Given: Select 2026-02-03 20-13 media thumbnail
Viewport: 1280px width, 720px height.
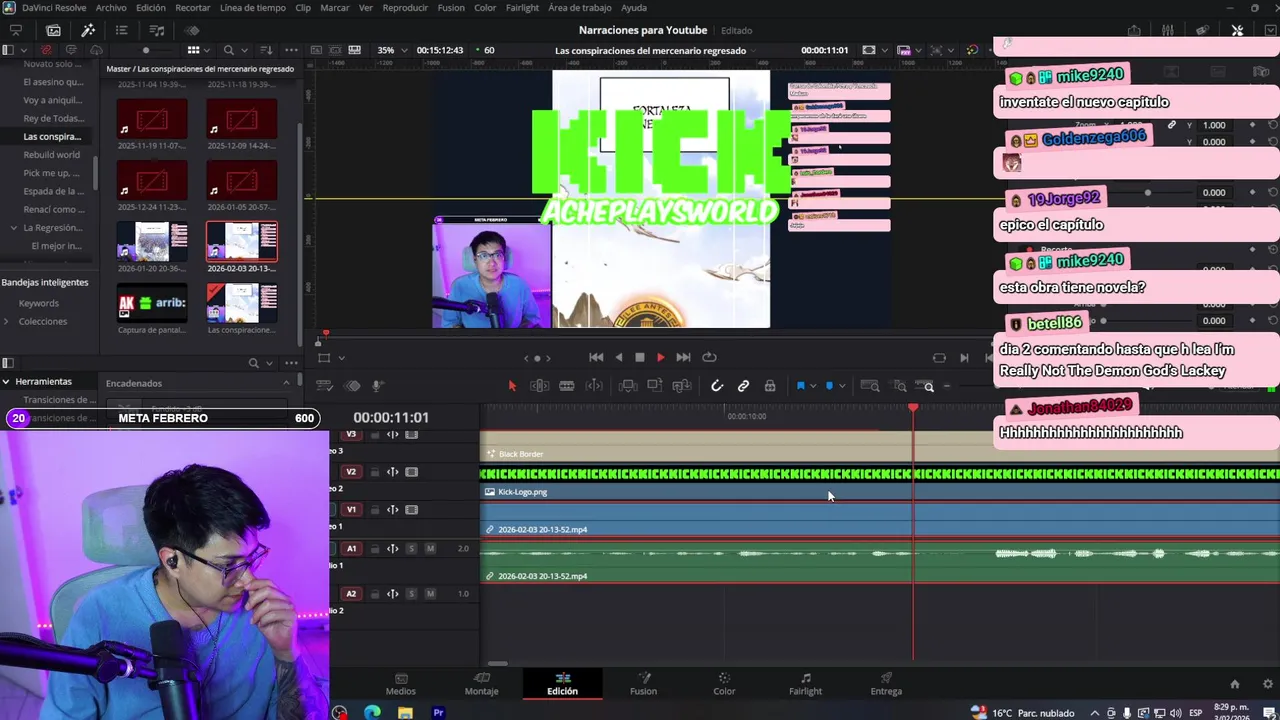Looking at the screenshot, I should coord(242,241).
